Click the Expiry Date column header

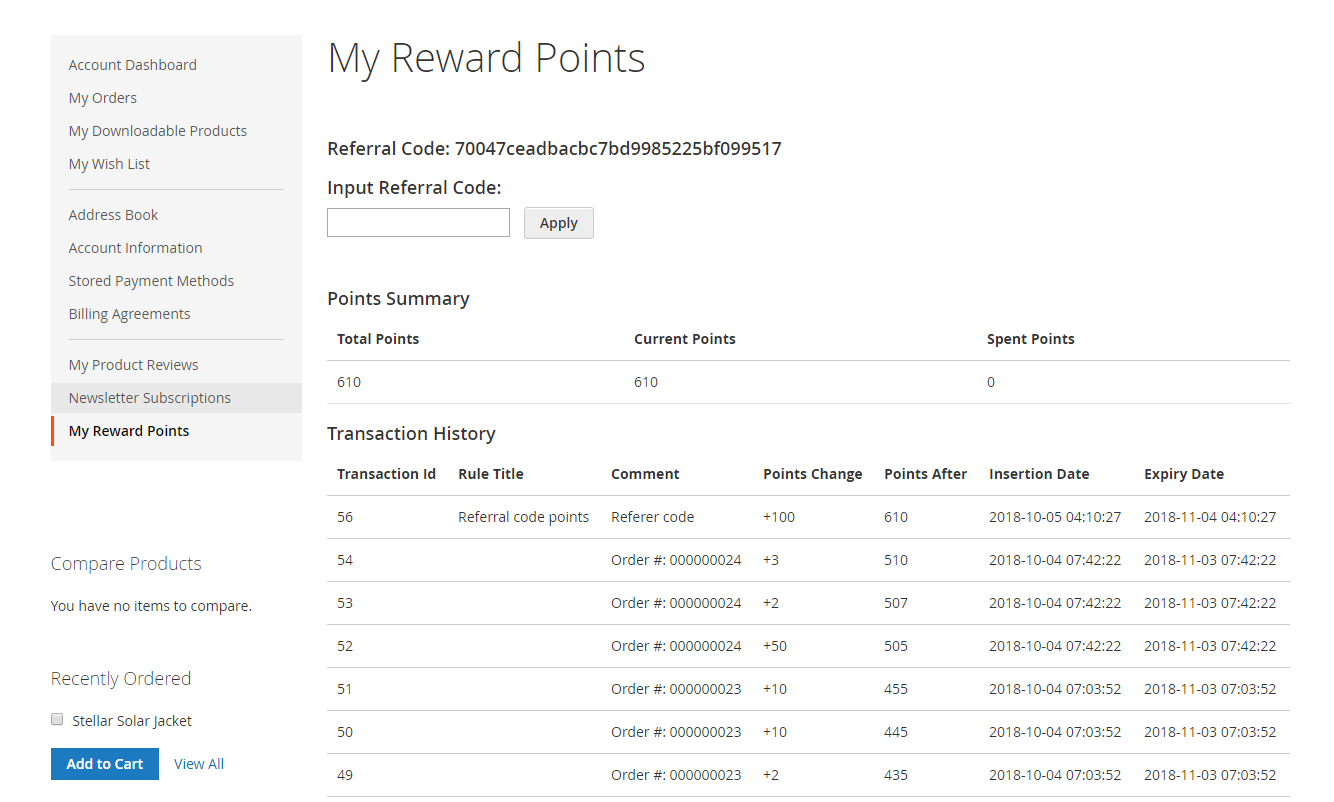coord(1184,474)
